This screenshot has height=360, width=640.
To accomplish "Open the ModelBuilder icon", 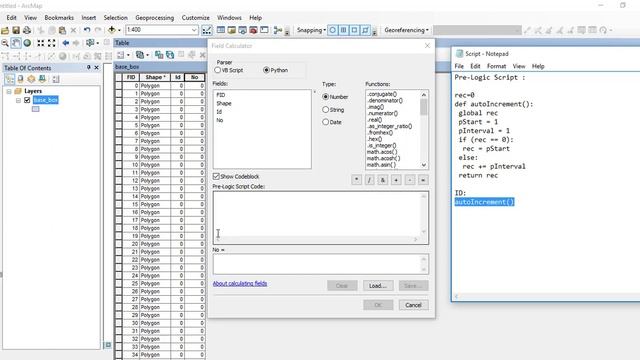I will coord(278,30).
